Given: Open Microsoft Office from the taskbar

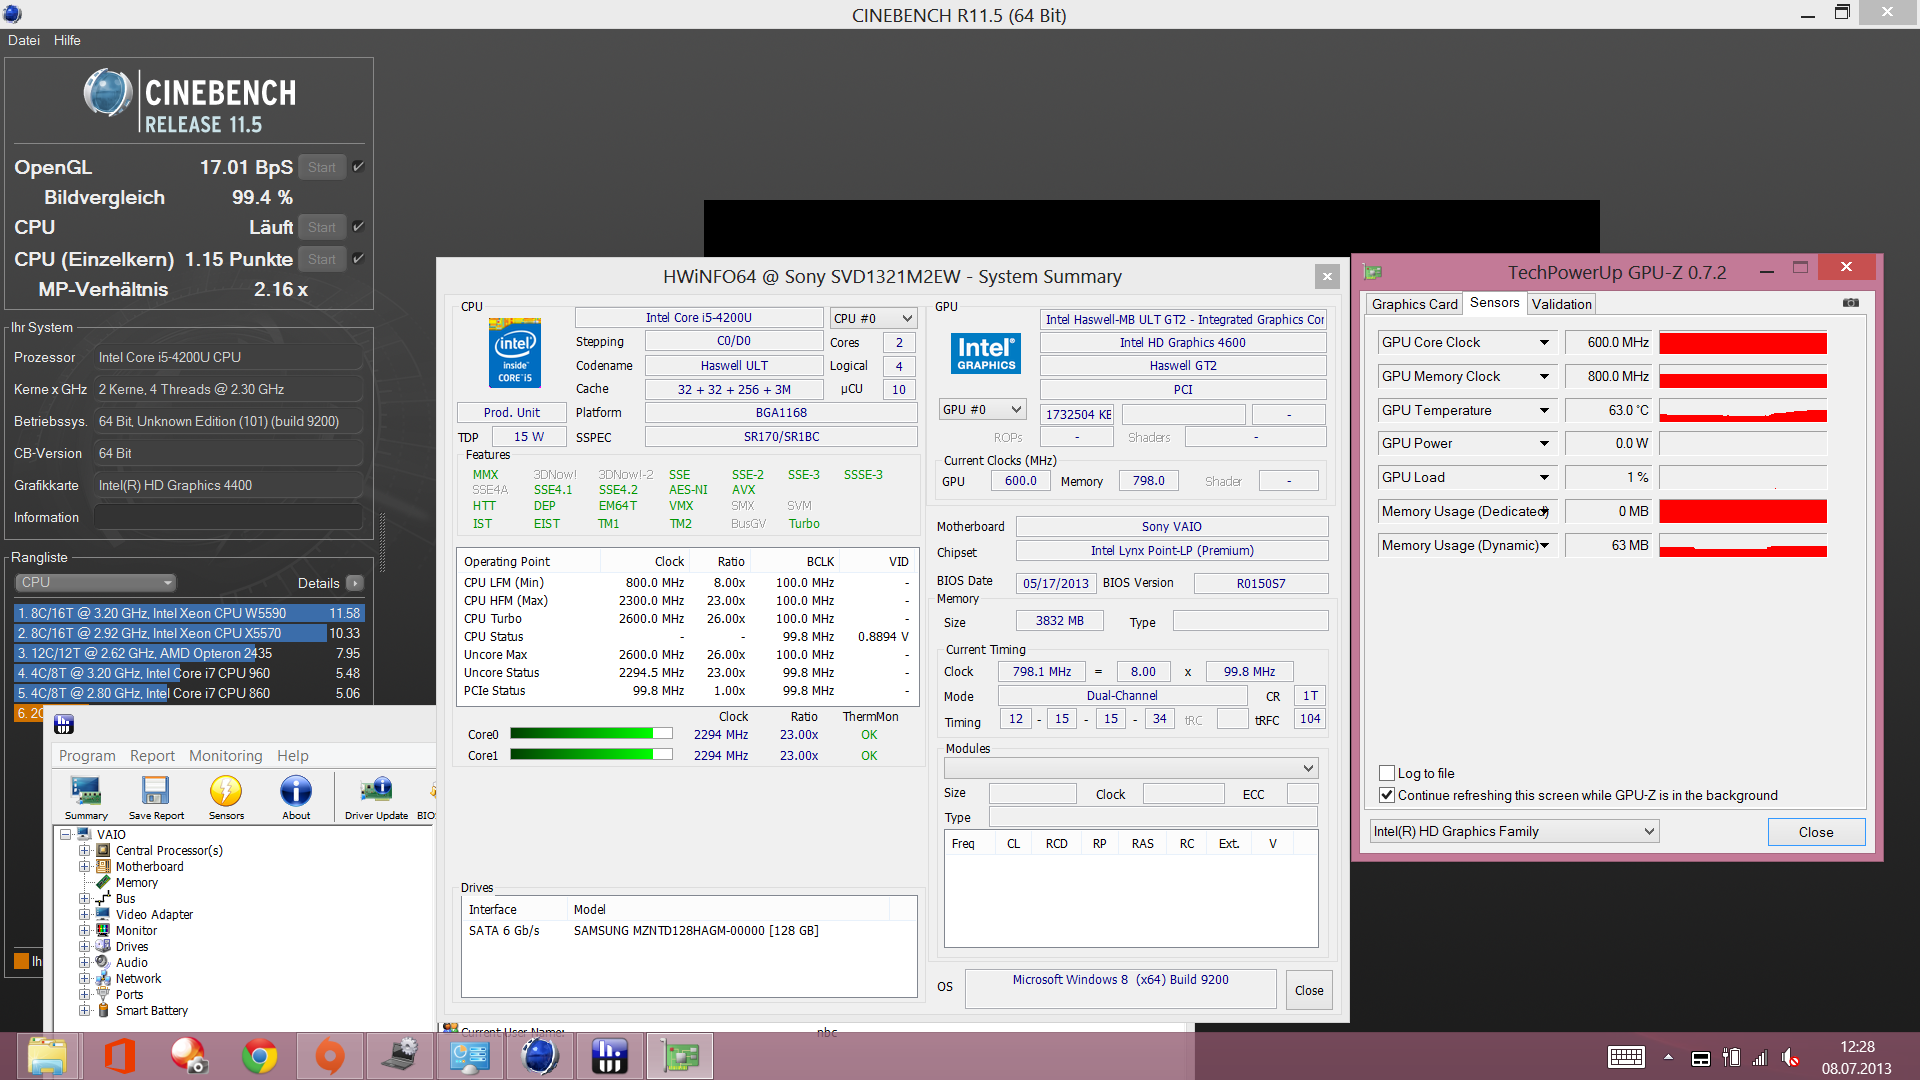Looking at the screenshot, I should tap(119, 1057).
